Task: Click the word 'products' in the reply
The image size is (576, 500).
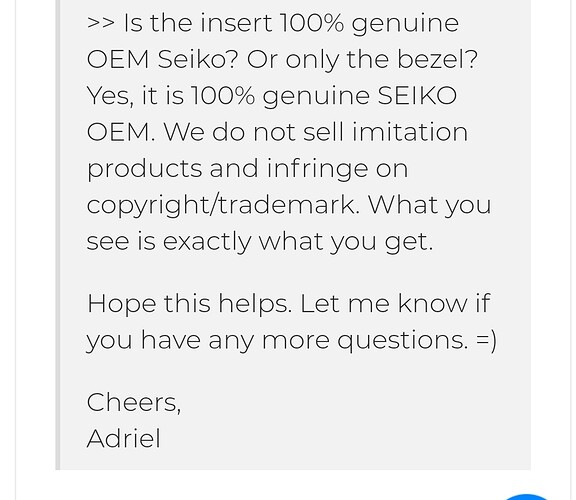Action: point(144,169)
